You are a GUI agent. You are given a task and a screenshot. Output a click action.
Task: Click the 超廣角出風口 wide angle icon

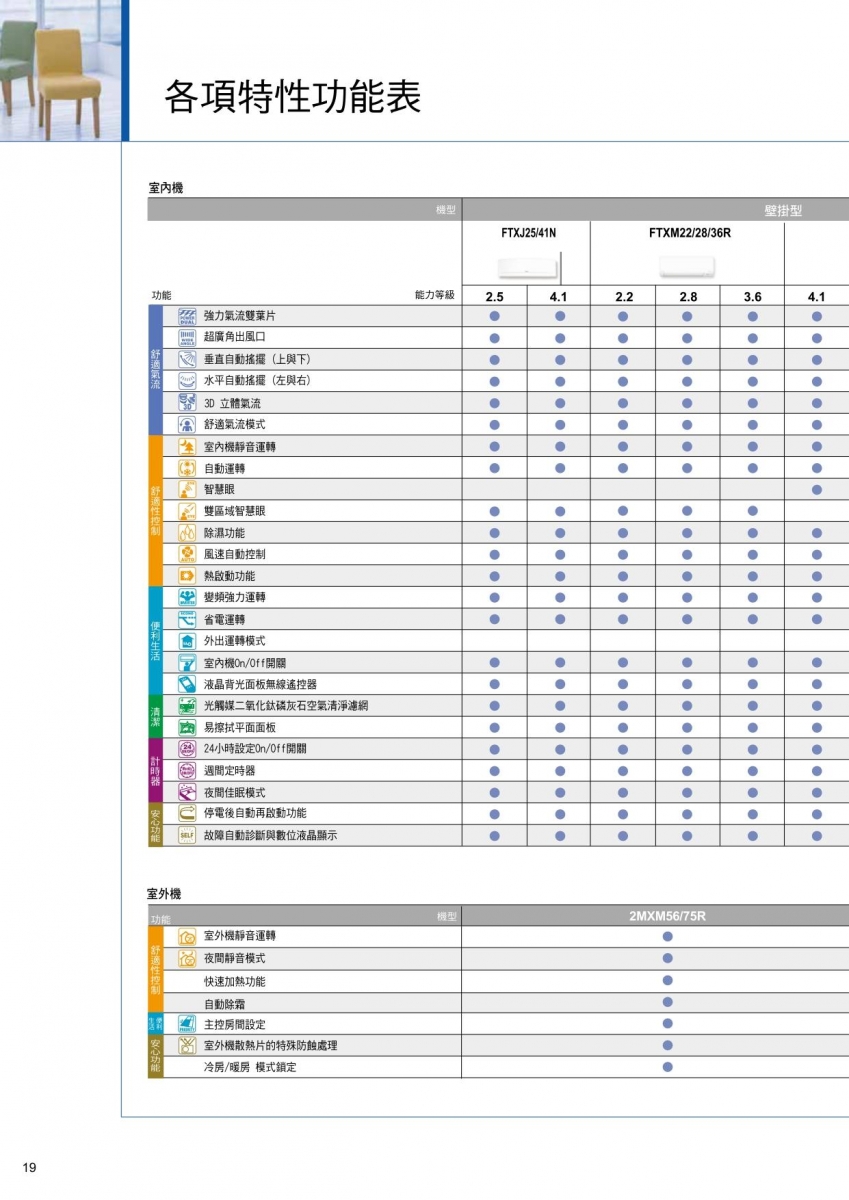187,337
